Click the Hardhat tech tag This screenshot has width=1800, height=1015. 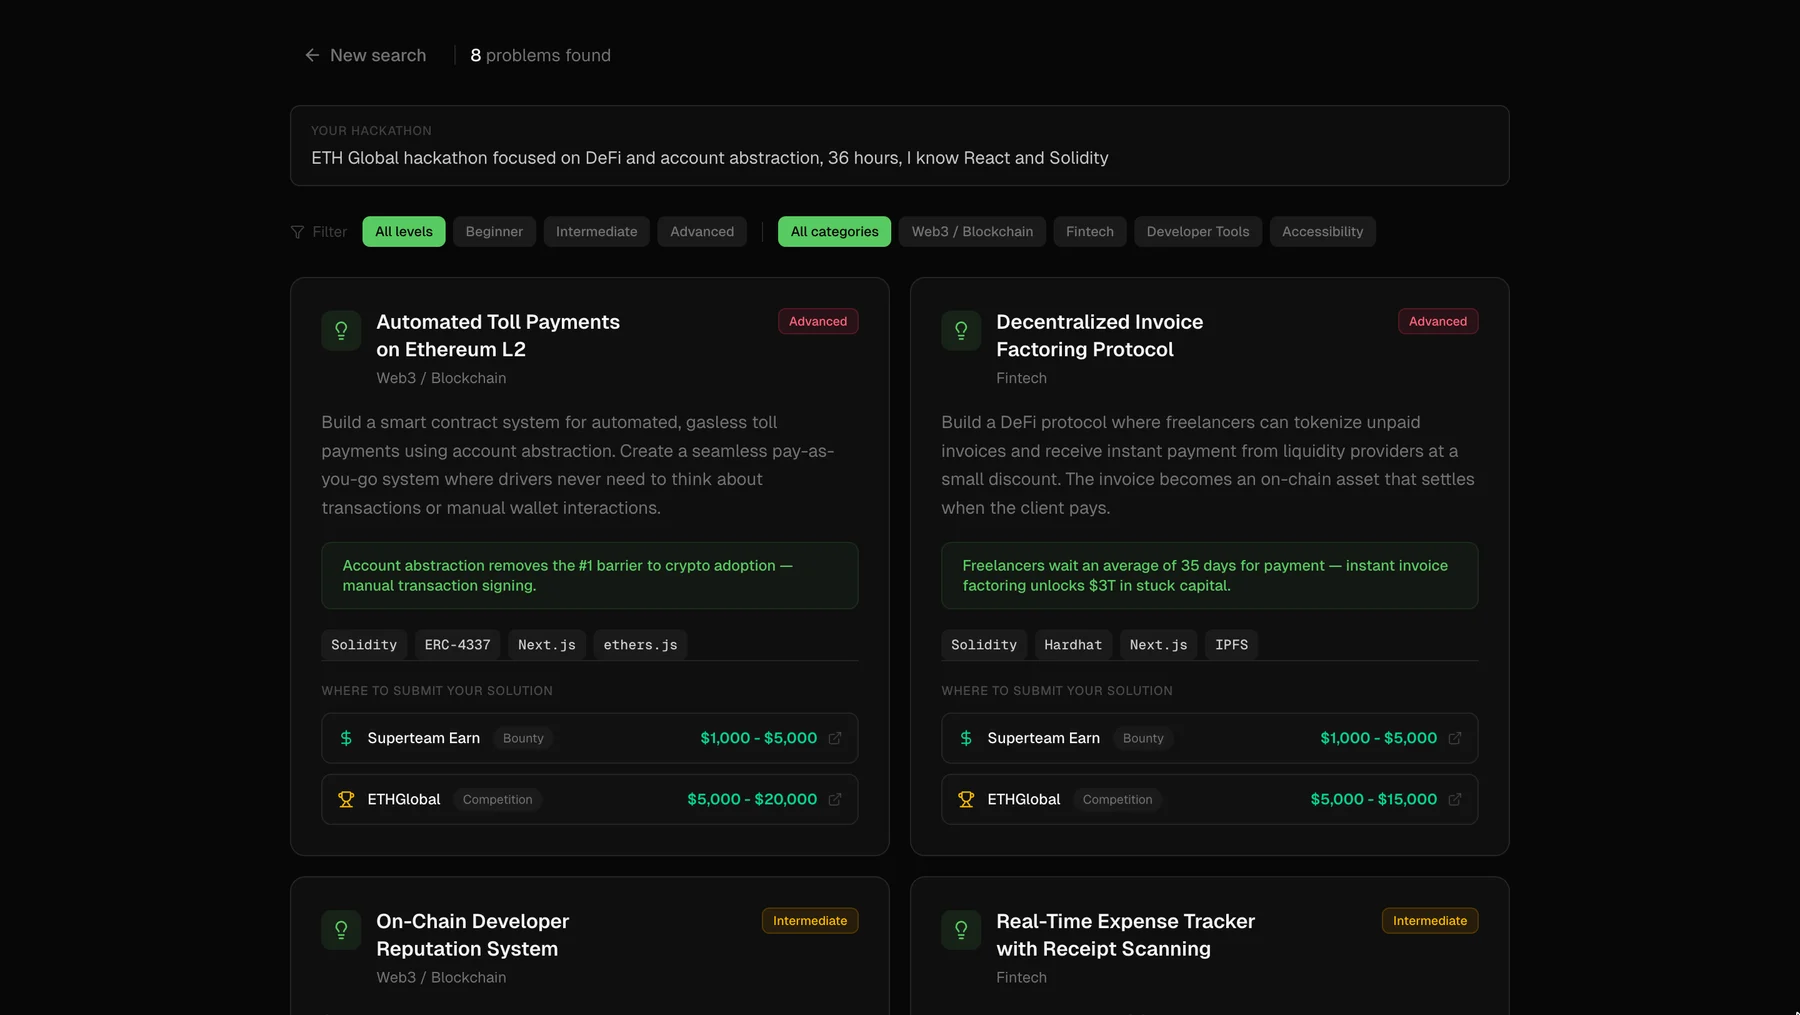click(x=1073, y=645)
